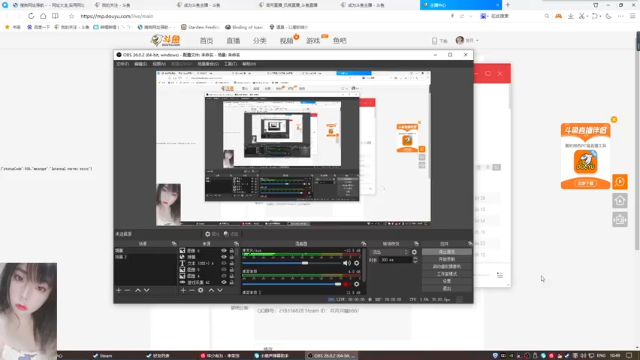The width and height of the screenshot is (640, 360).
Task: Remove selected scene with the minus button
Action: click(127, 290)
